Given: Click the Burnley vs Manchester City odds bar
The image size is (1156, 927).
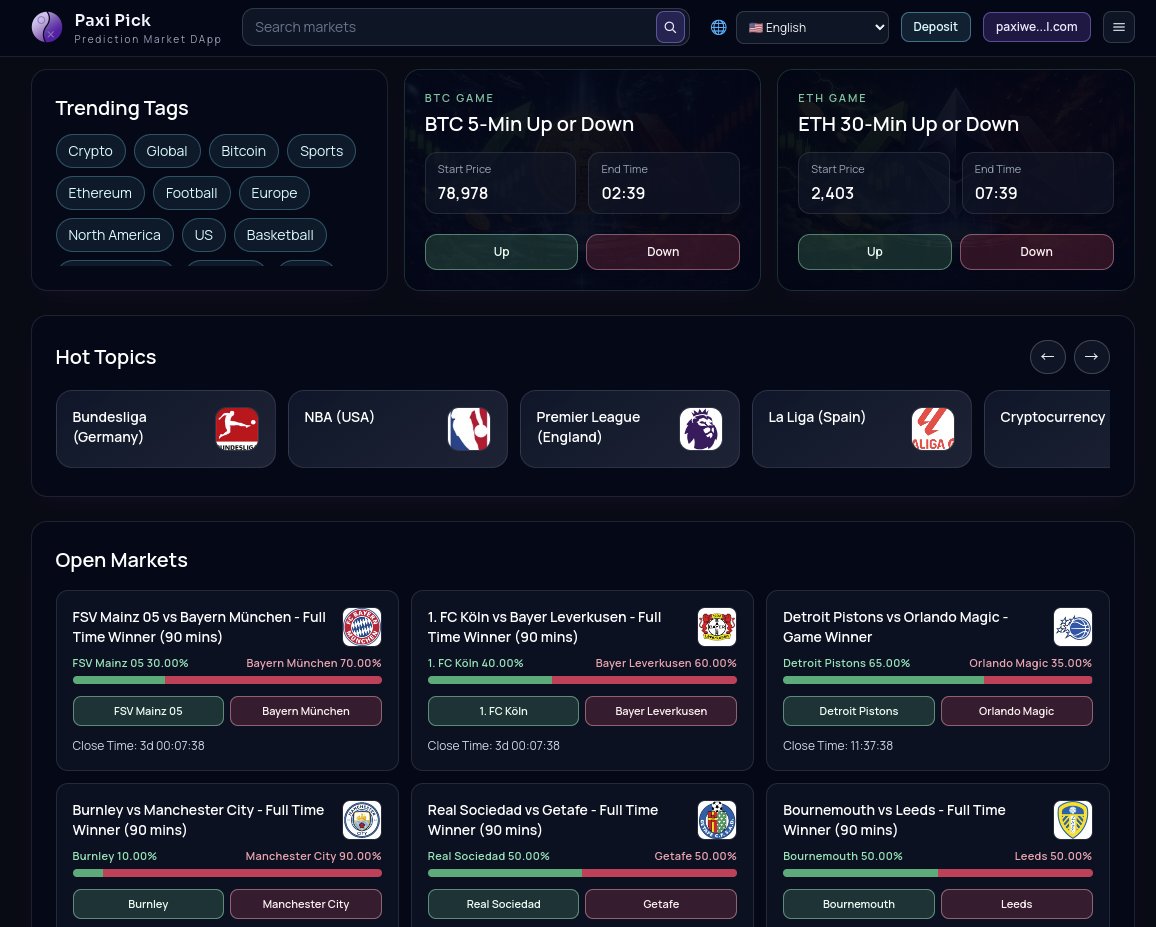Looking at the screenshot, I should 227,873.
